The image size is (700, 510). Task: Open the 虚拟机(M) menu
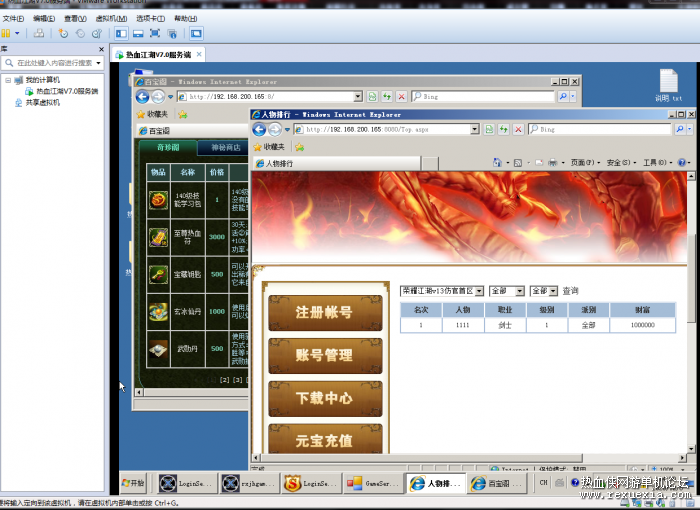[x=111, y=18]
